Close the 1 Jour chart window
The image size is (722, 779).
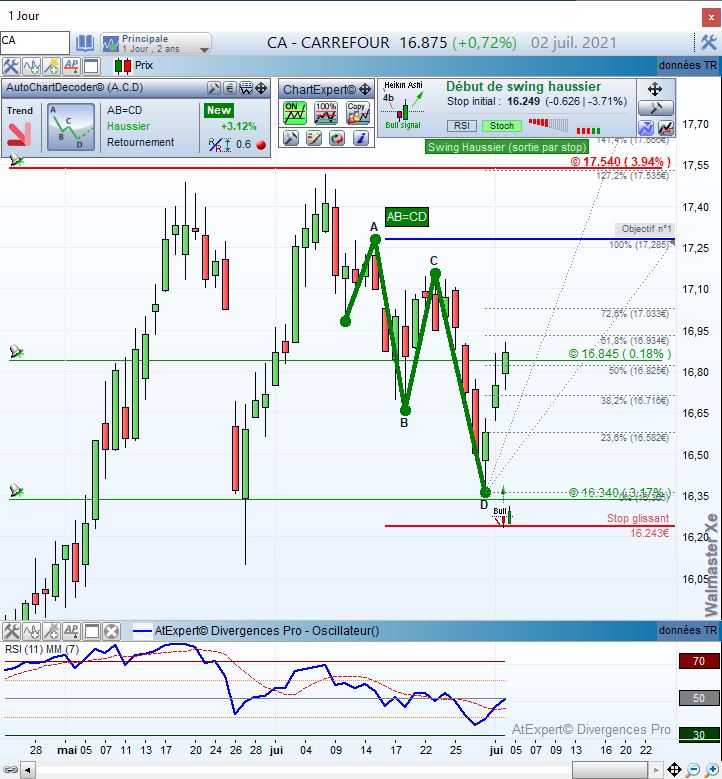712,18
